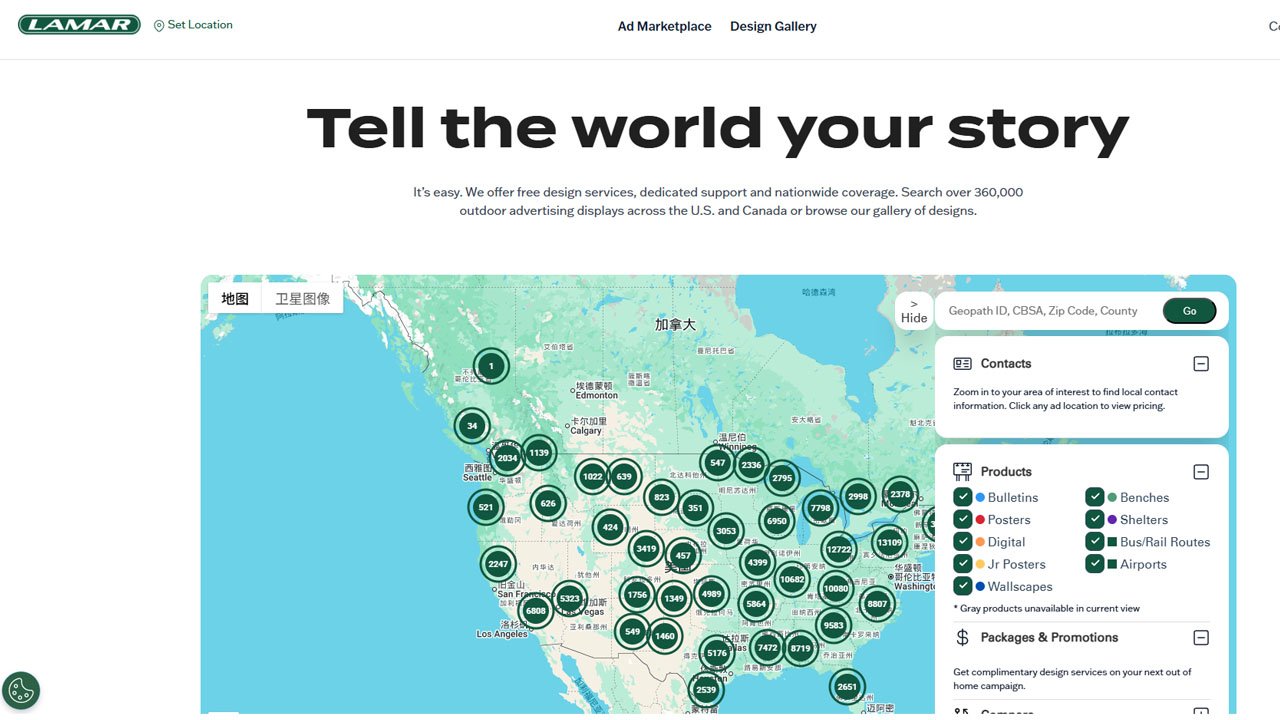Click the map cluster labeled 13109
Image resolution: width=1280 pixels, height=720 pixels.
(889, 543)
